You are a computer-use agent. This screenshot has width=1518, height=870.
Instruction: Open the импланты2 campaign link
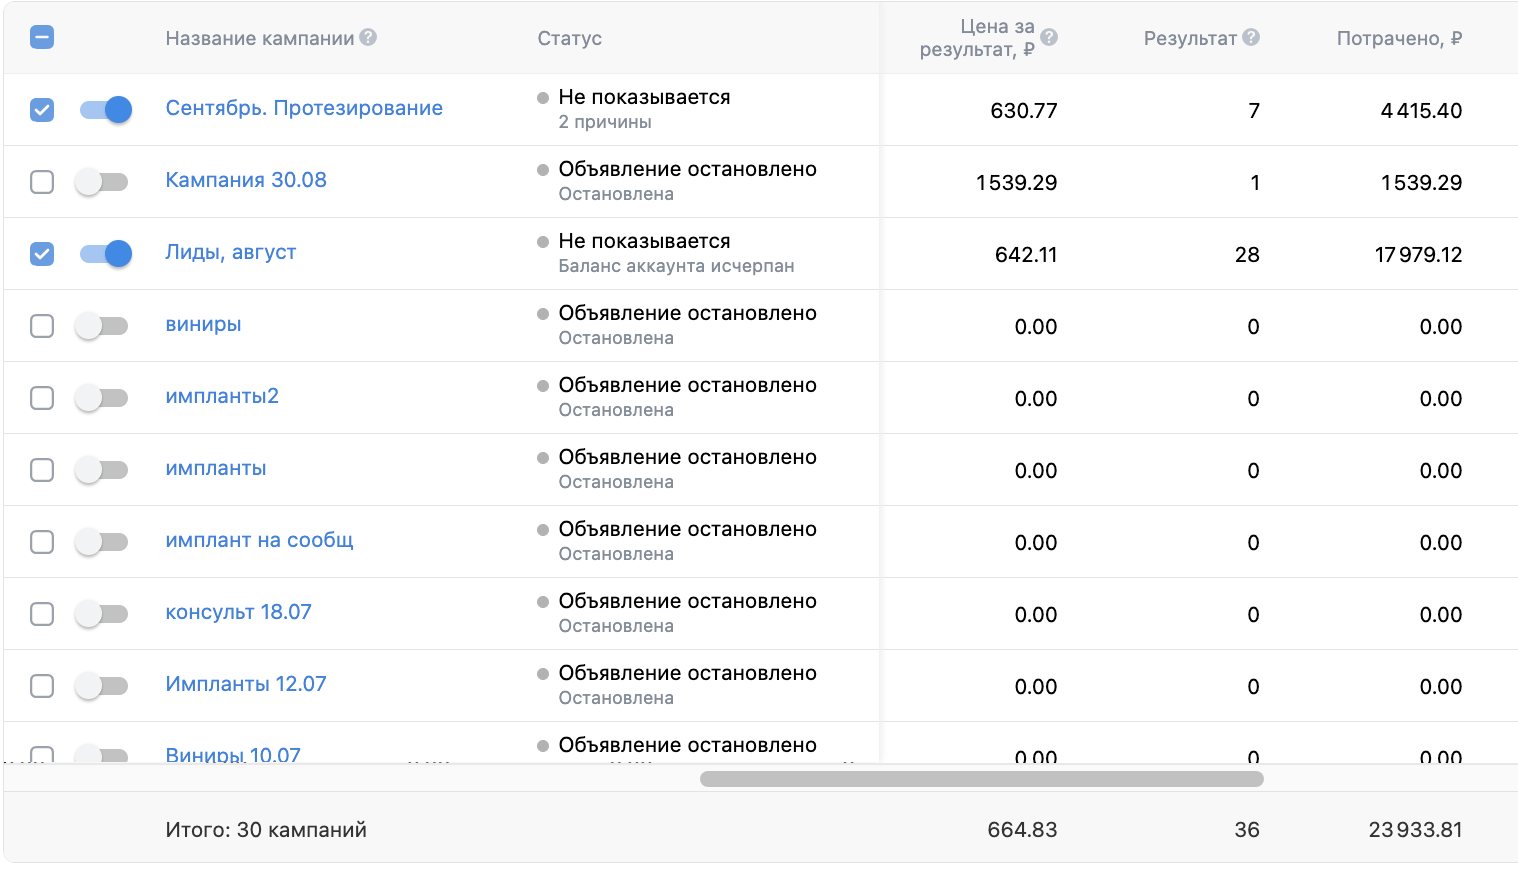[x=222, y=396]
